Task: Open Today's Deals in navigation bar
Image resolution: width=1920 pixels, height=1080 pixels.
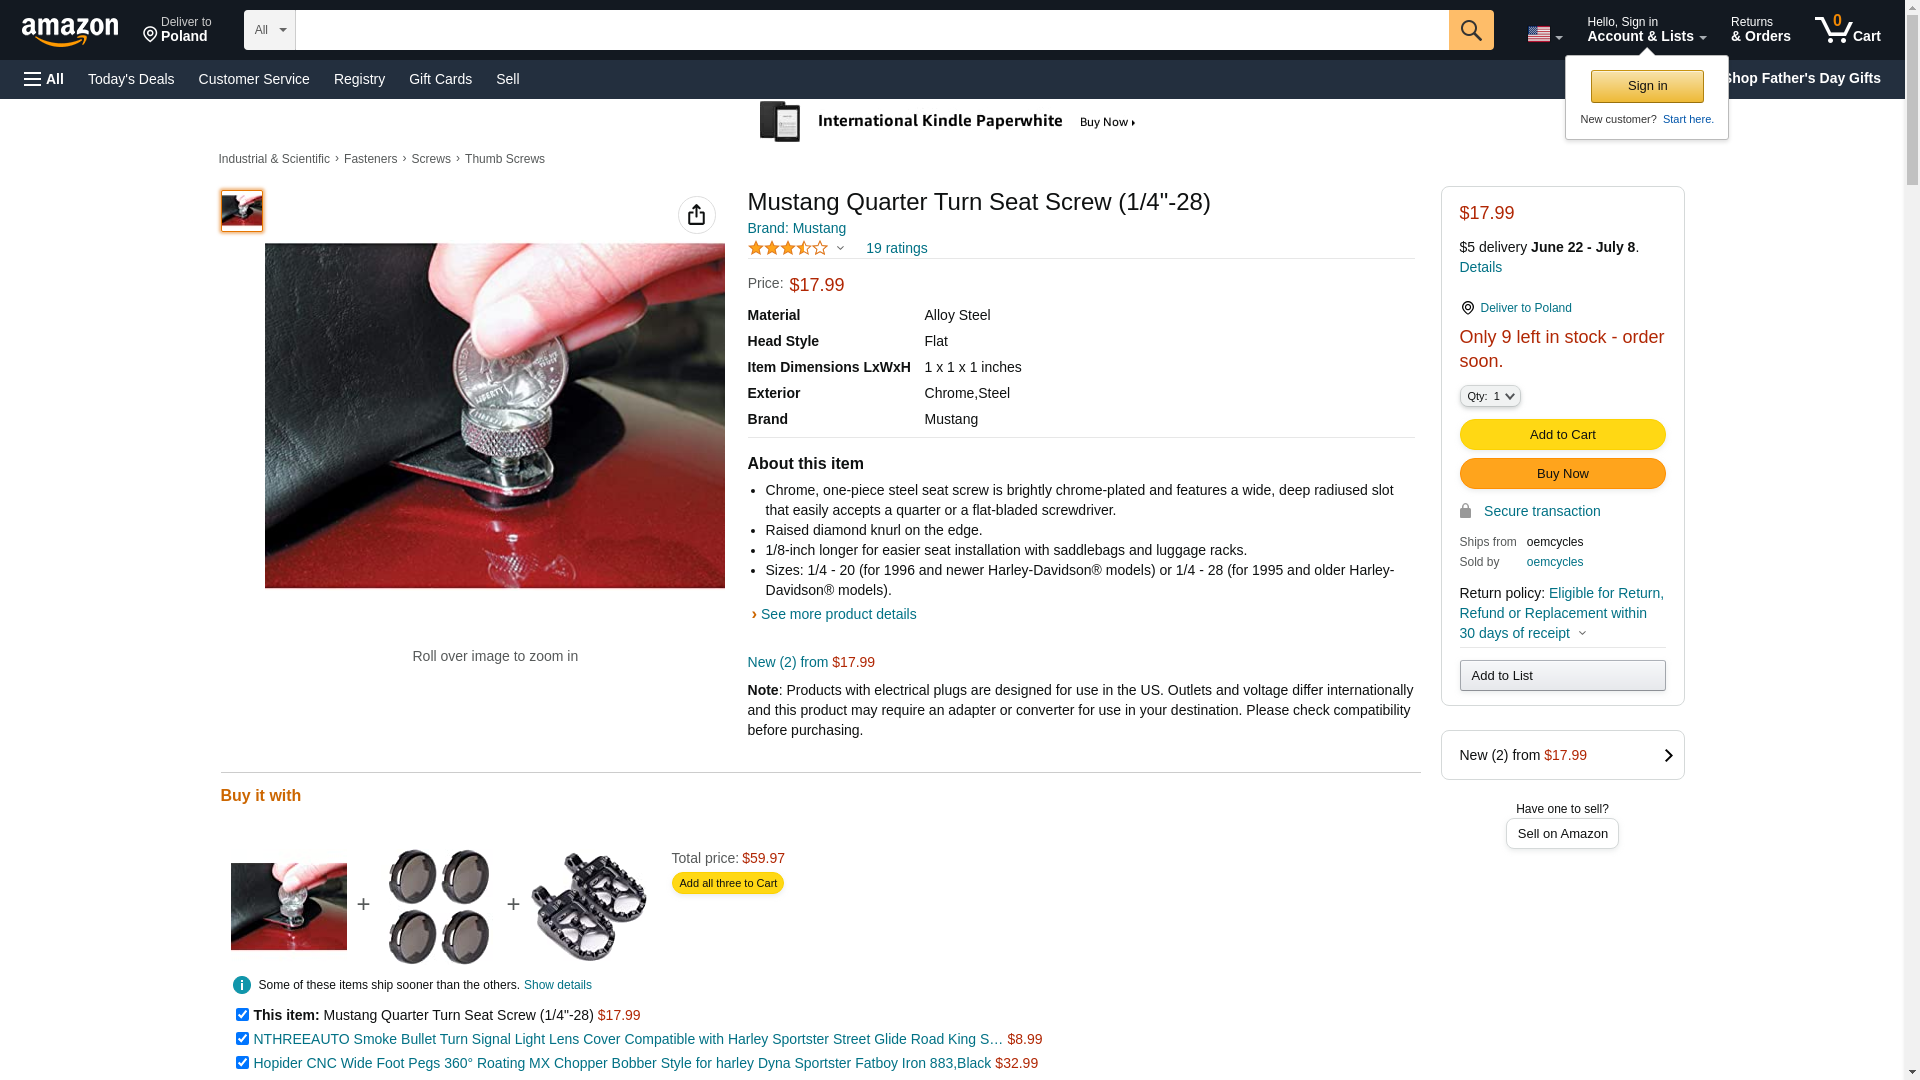Action: 131,79
